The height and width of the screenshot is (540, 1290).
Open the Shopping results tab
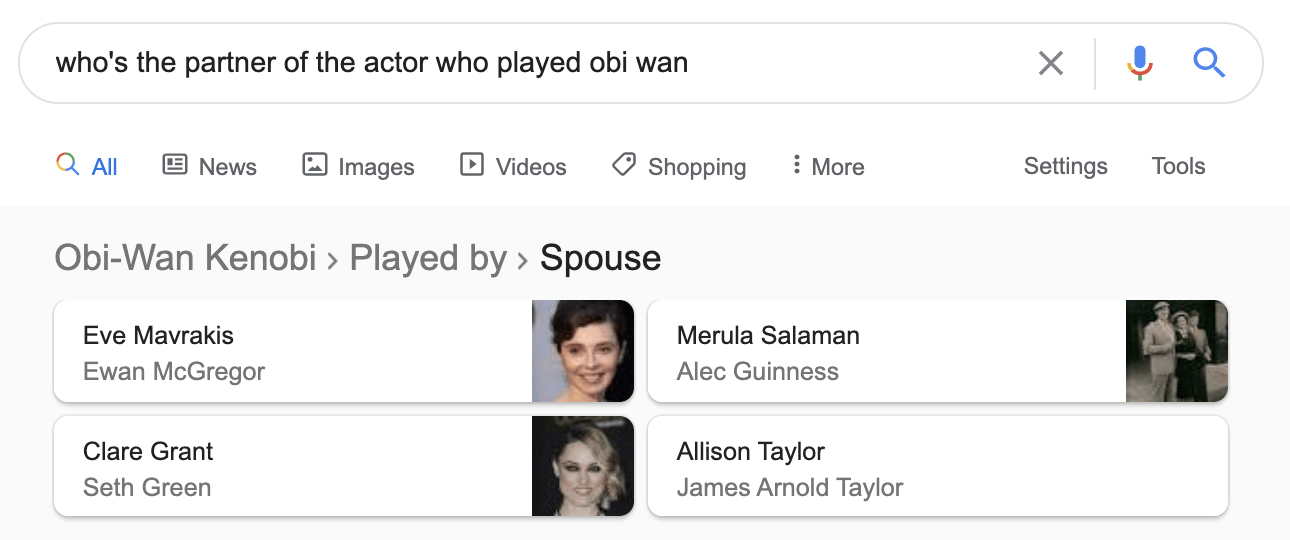tap(679, 166)
